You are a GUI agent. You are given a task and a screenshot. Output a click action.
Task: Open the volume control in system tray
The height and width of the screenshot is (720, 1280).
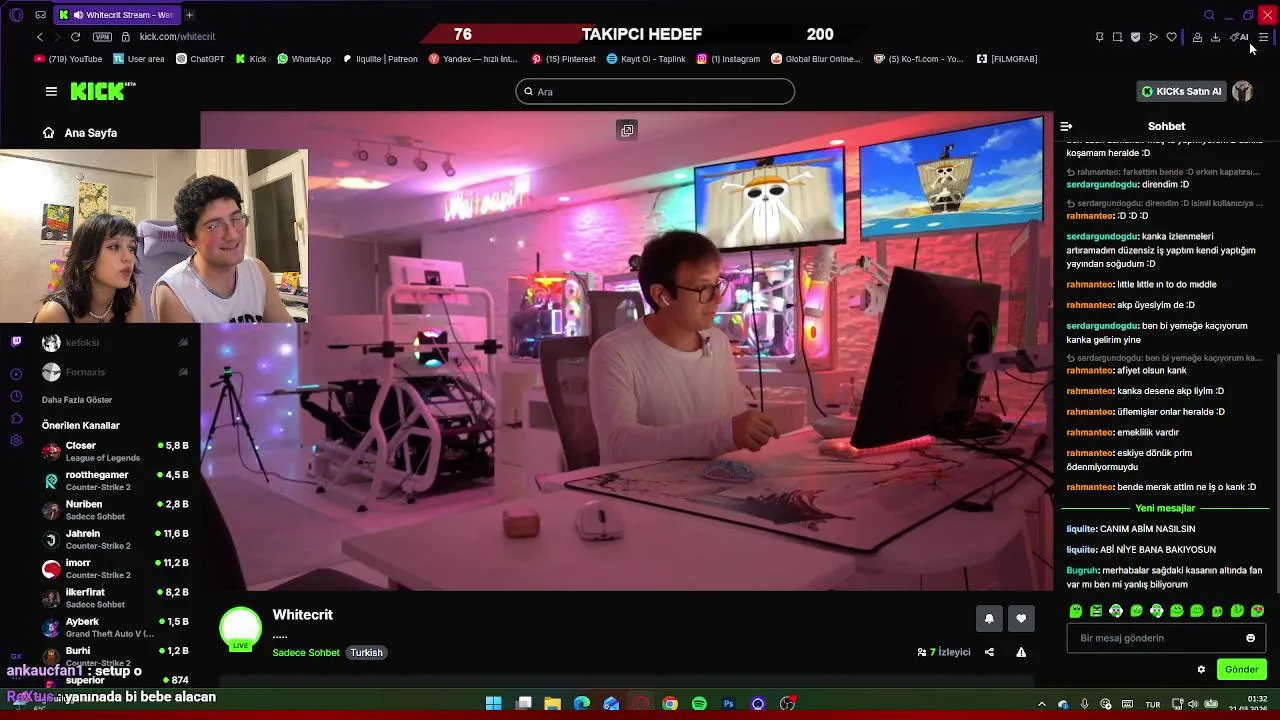pos(1194,704)
